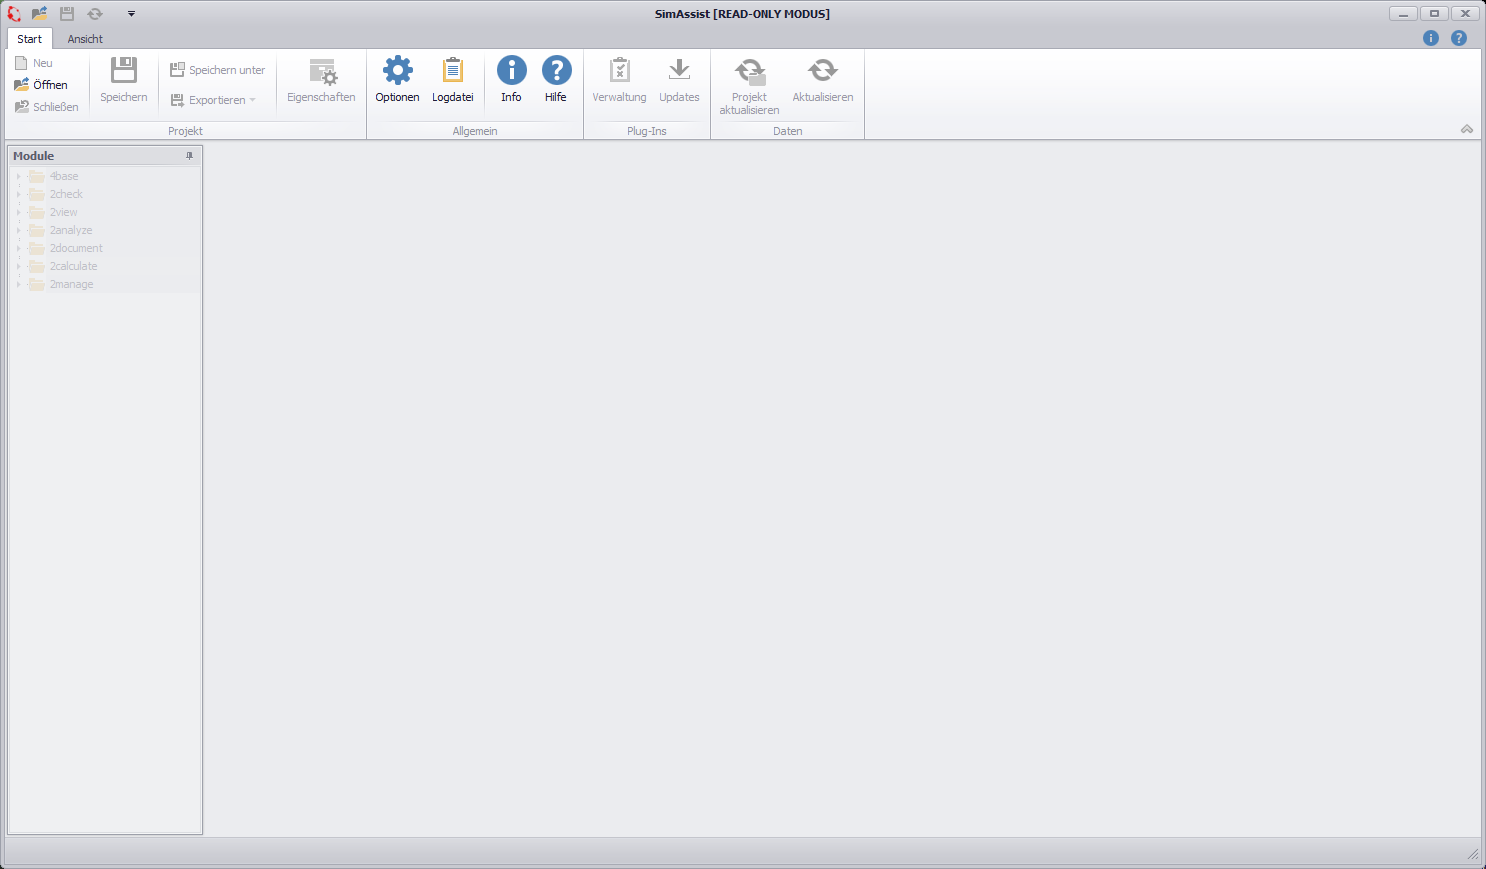This screenshot has height=869, width=1486.
Task: Open the Exportieren dropdown
Action: [x=213, y=100]
